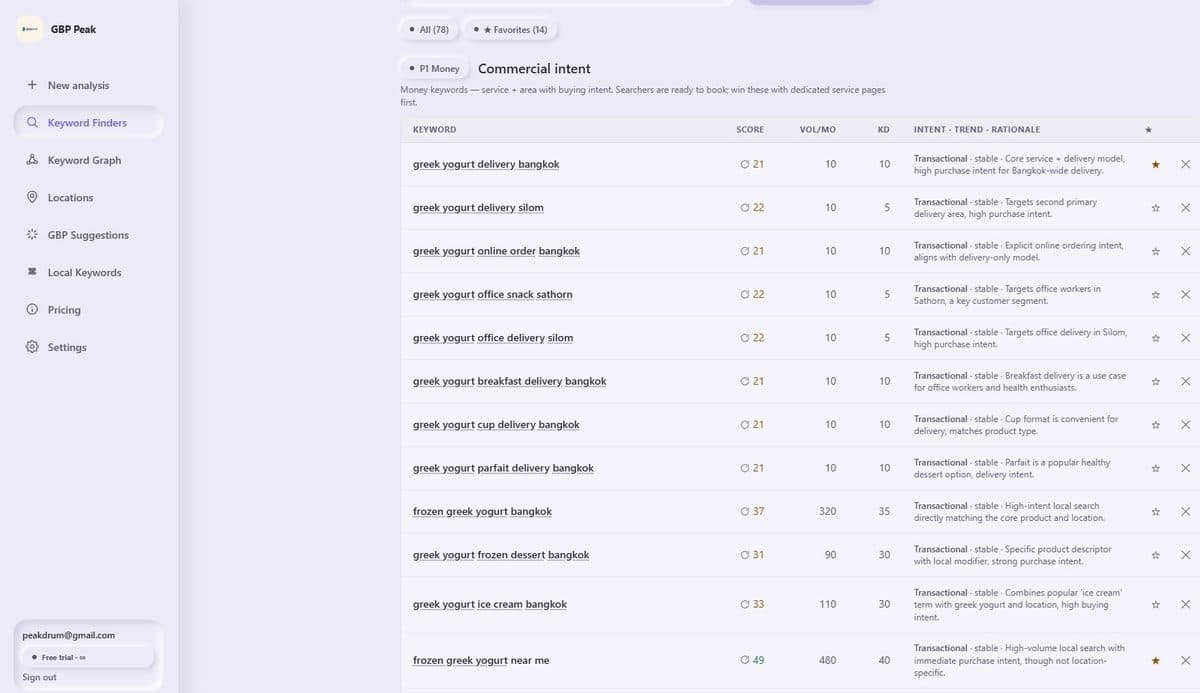Open keyword greek yogurt ice cream bangkok

490,604
